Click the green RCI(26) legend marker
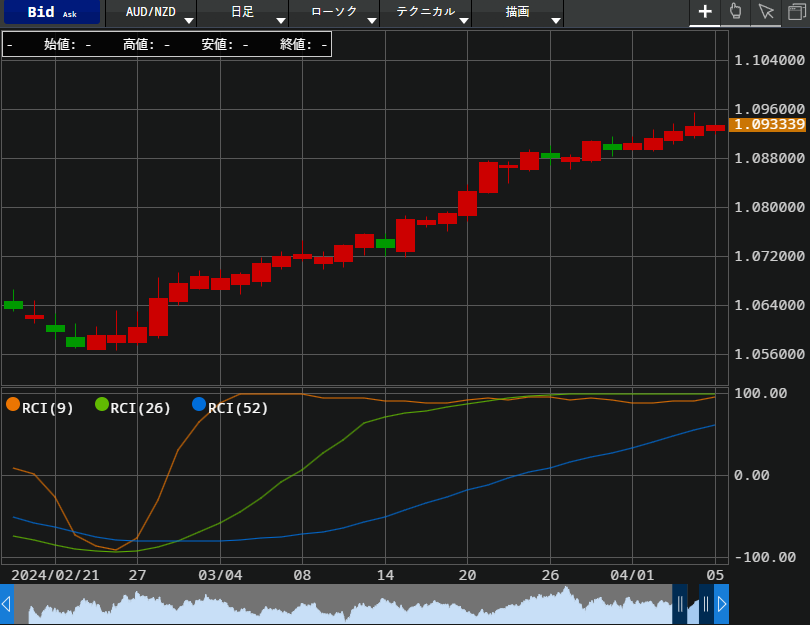The width and height of the screenshot is (810, 625). pos(102,404)
